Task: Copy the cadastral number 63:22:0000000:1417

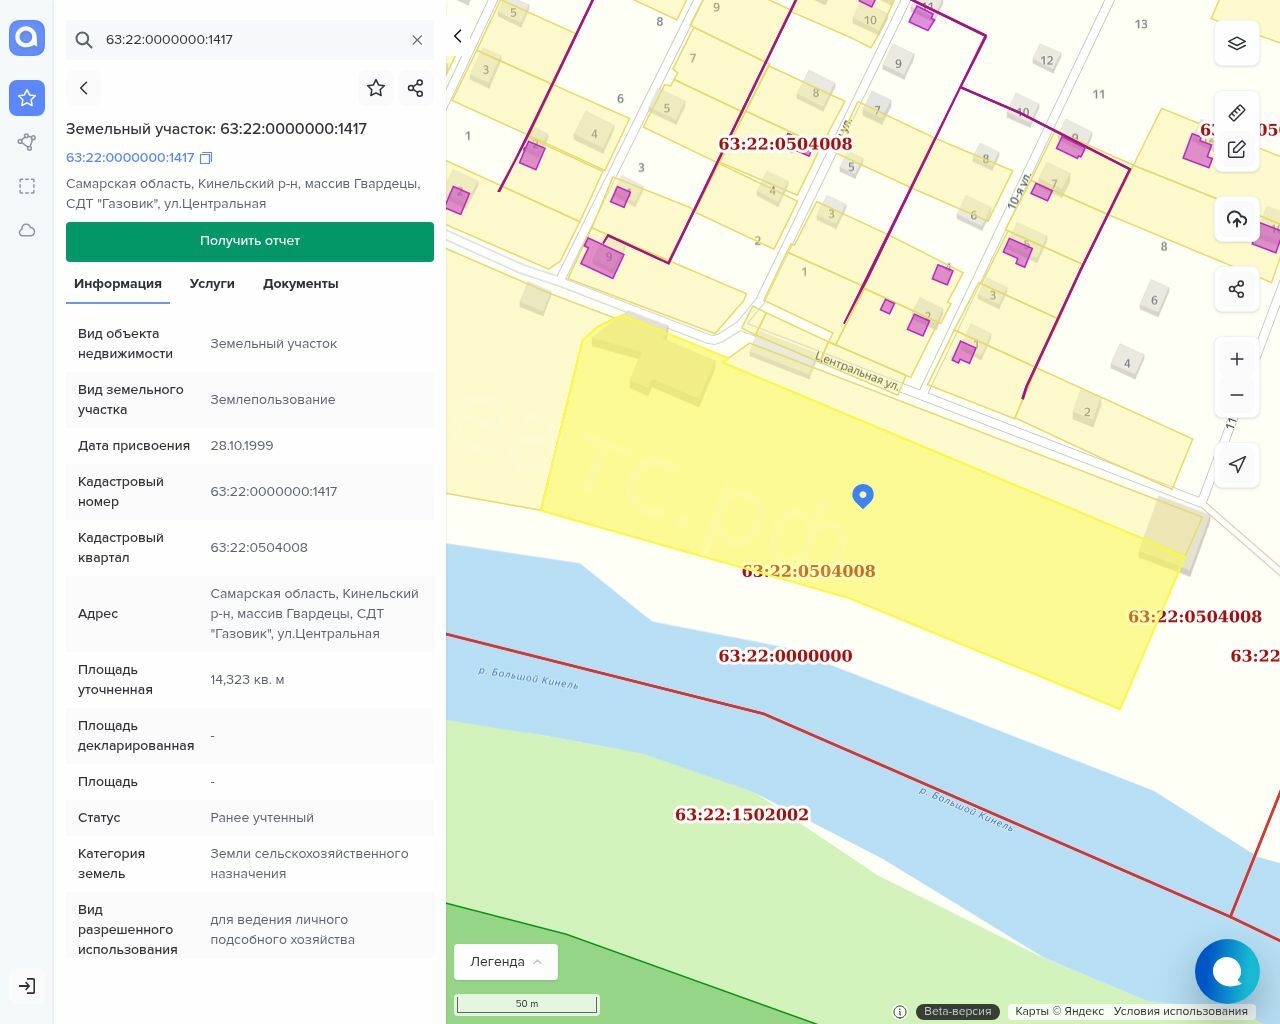Action: [x=206, y=158]
